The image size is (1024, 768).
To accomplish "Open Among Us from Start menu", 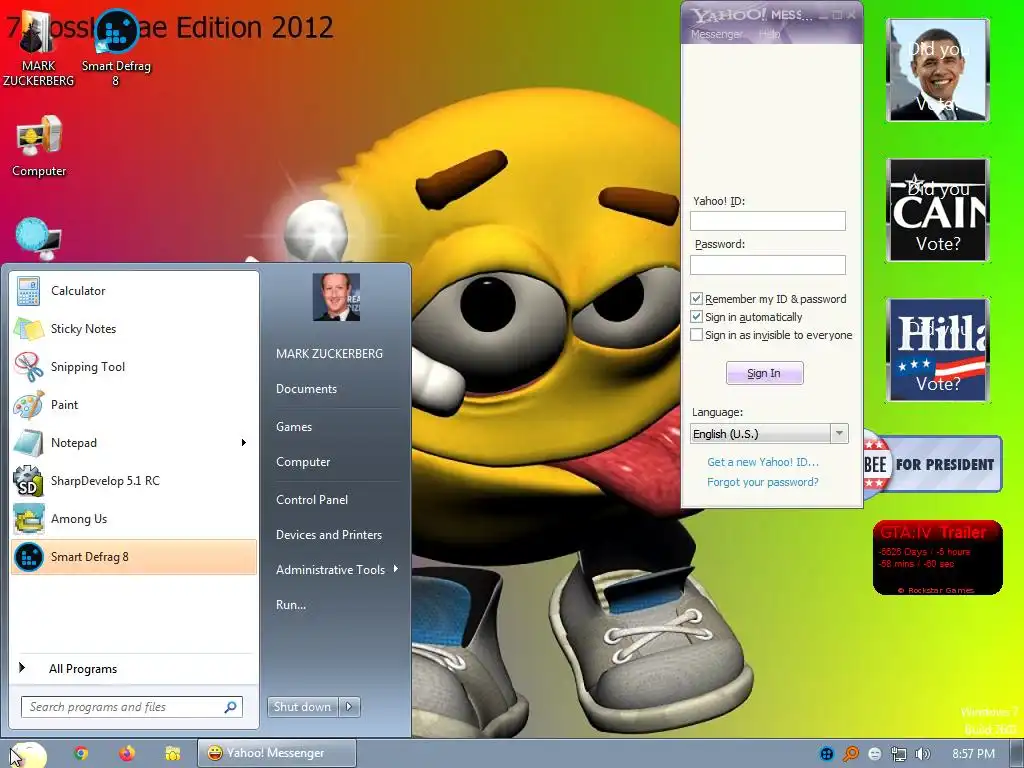I will pyautogui.click(x=134, y=519).
